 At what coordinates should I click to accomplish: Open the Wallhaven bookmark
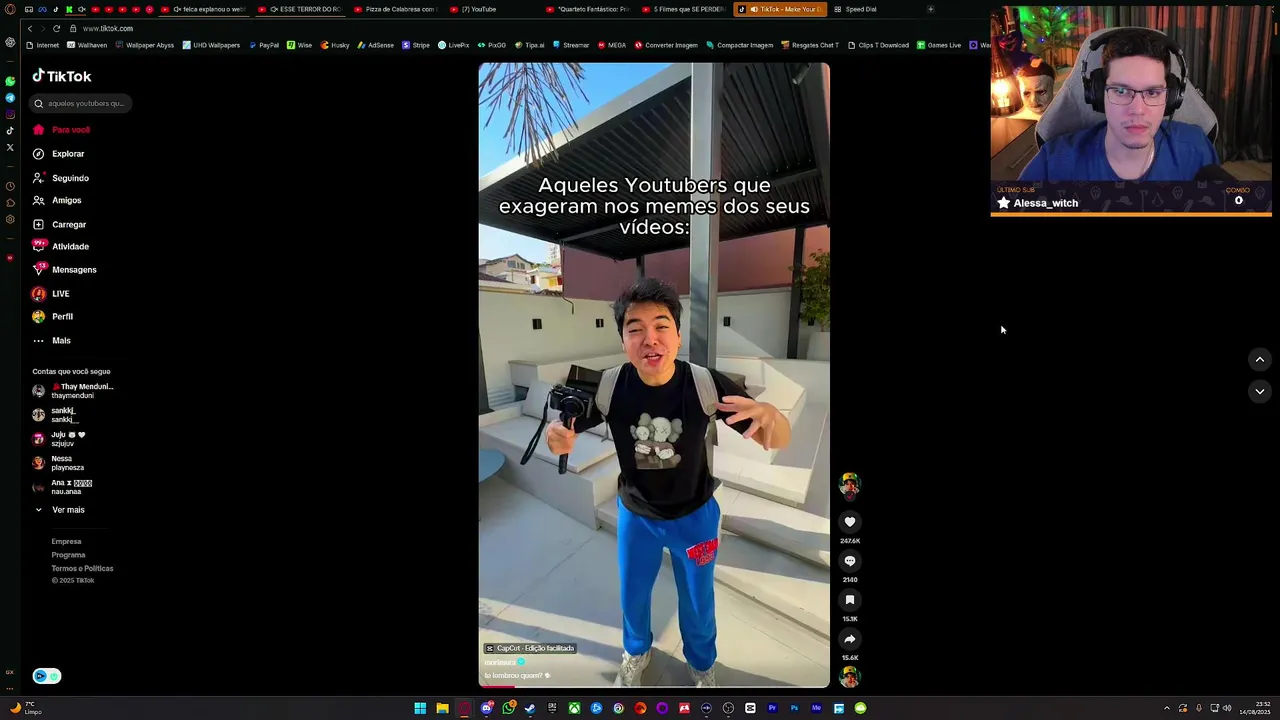coord(87,45)
